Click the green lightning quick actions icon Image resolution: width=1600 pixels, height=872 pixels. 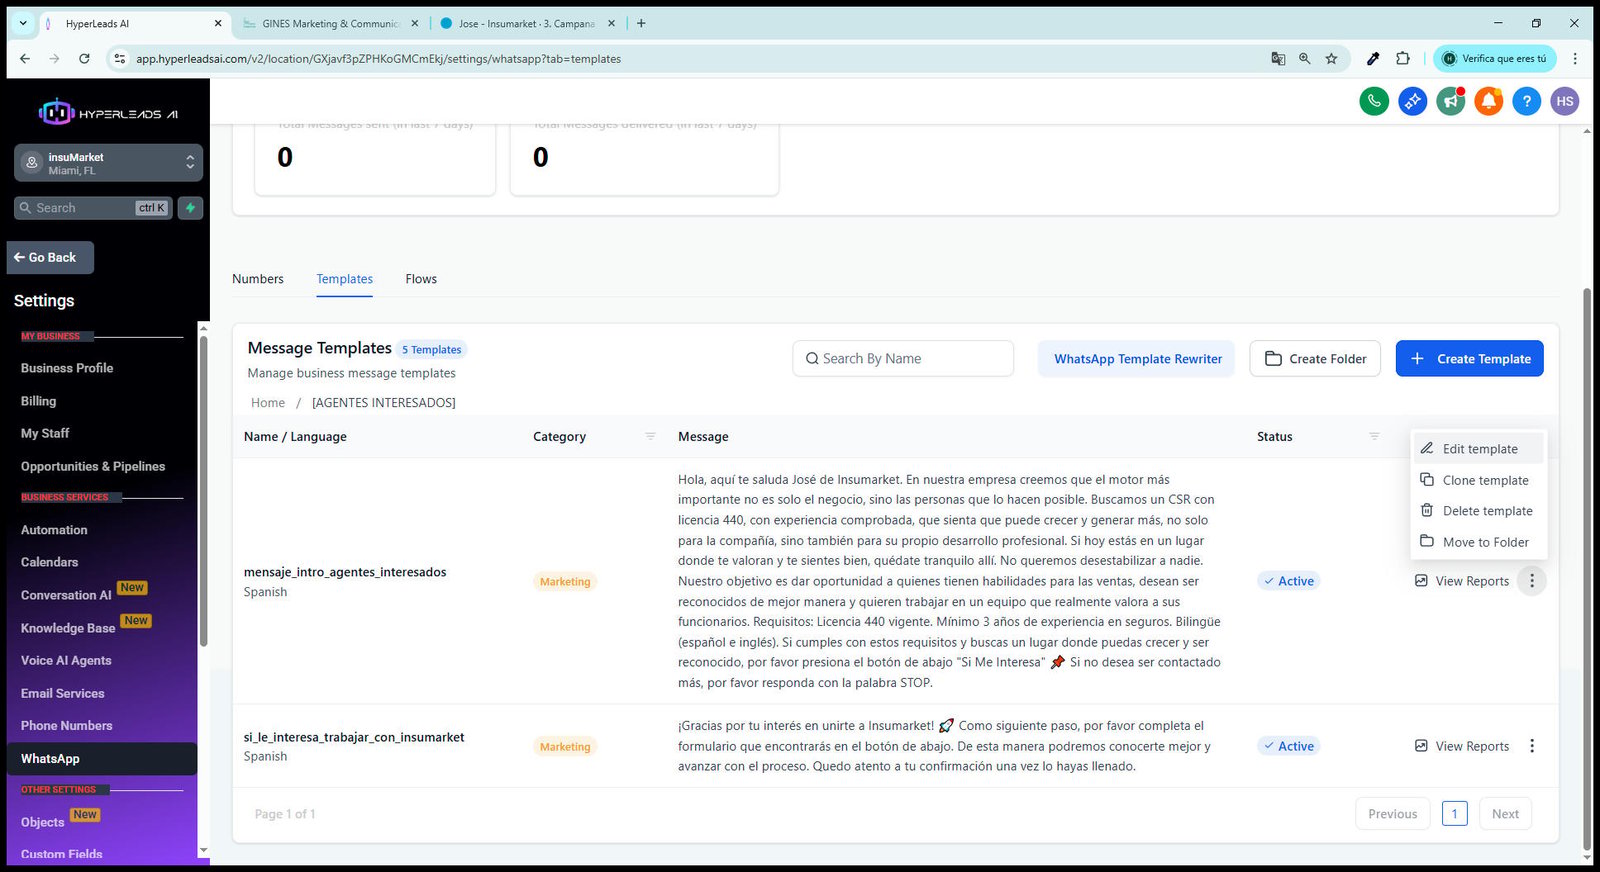[x=190, y=208]
